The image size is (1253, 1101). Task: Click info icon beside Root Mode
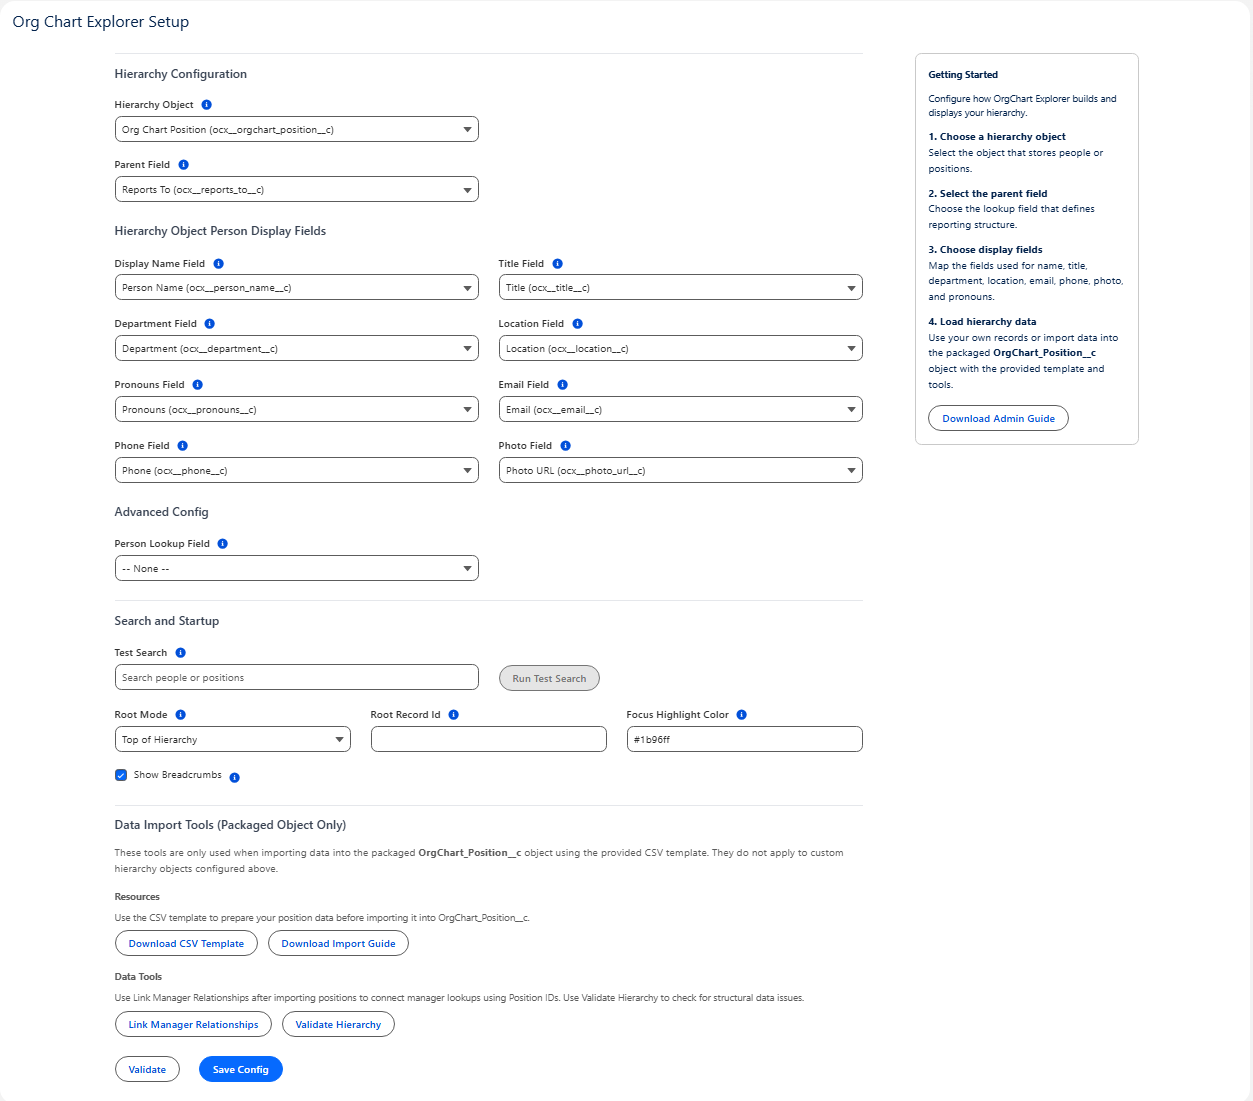pyautogui.click(x=180, y=715)
